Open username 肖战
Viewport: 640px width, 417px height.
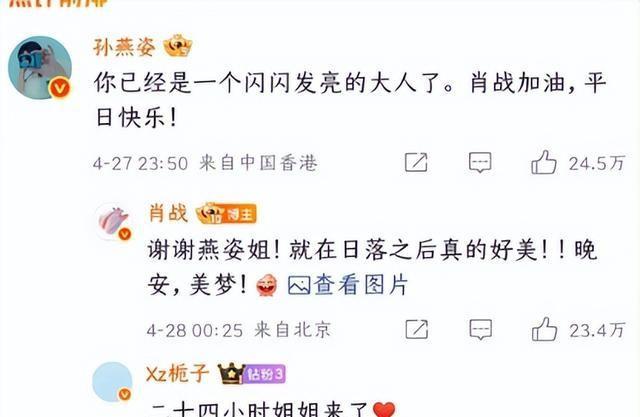coord(169,213)
